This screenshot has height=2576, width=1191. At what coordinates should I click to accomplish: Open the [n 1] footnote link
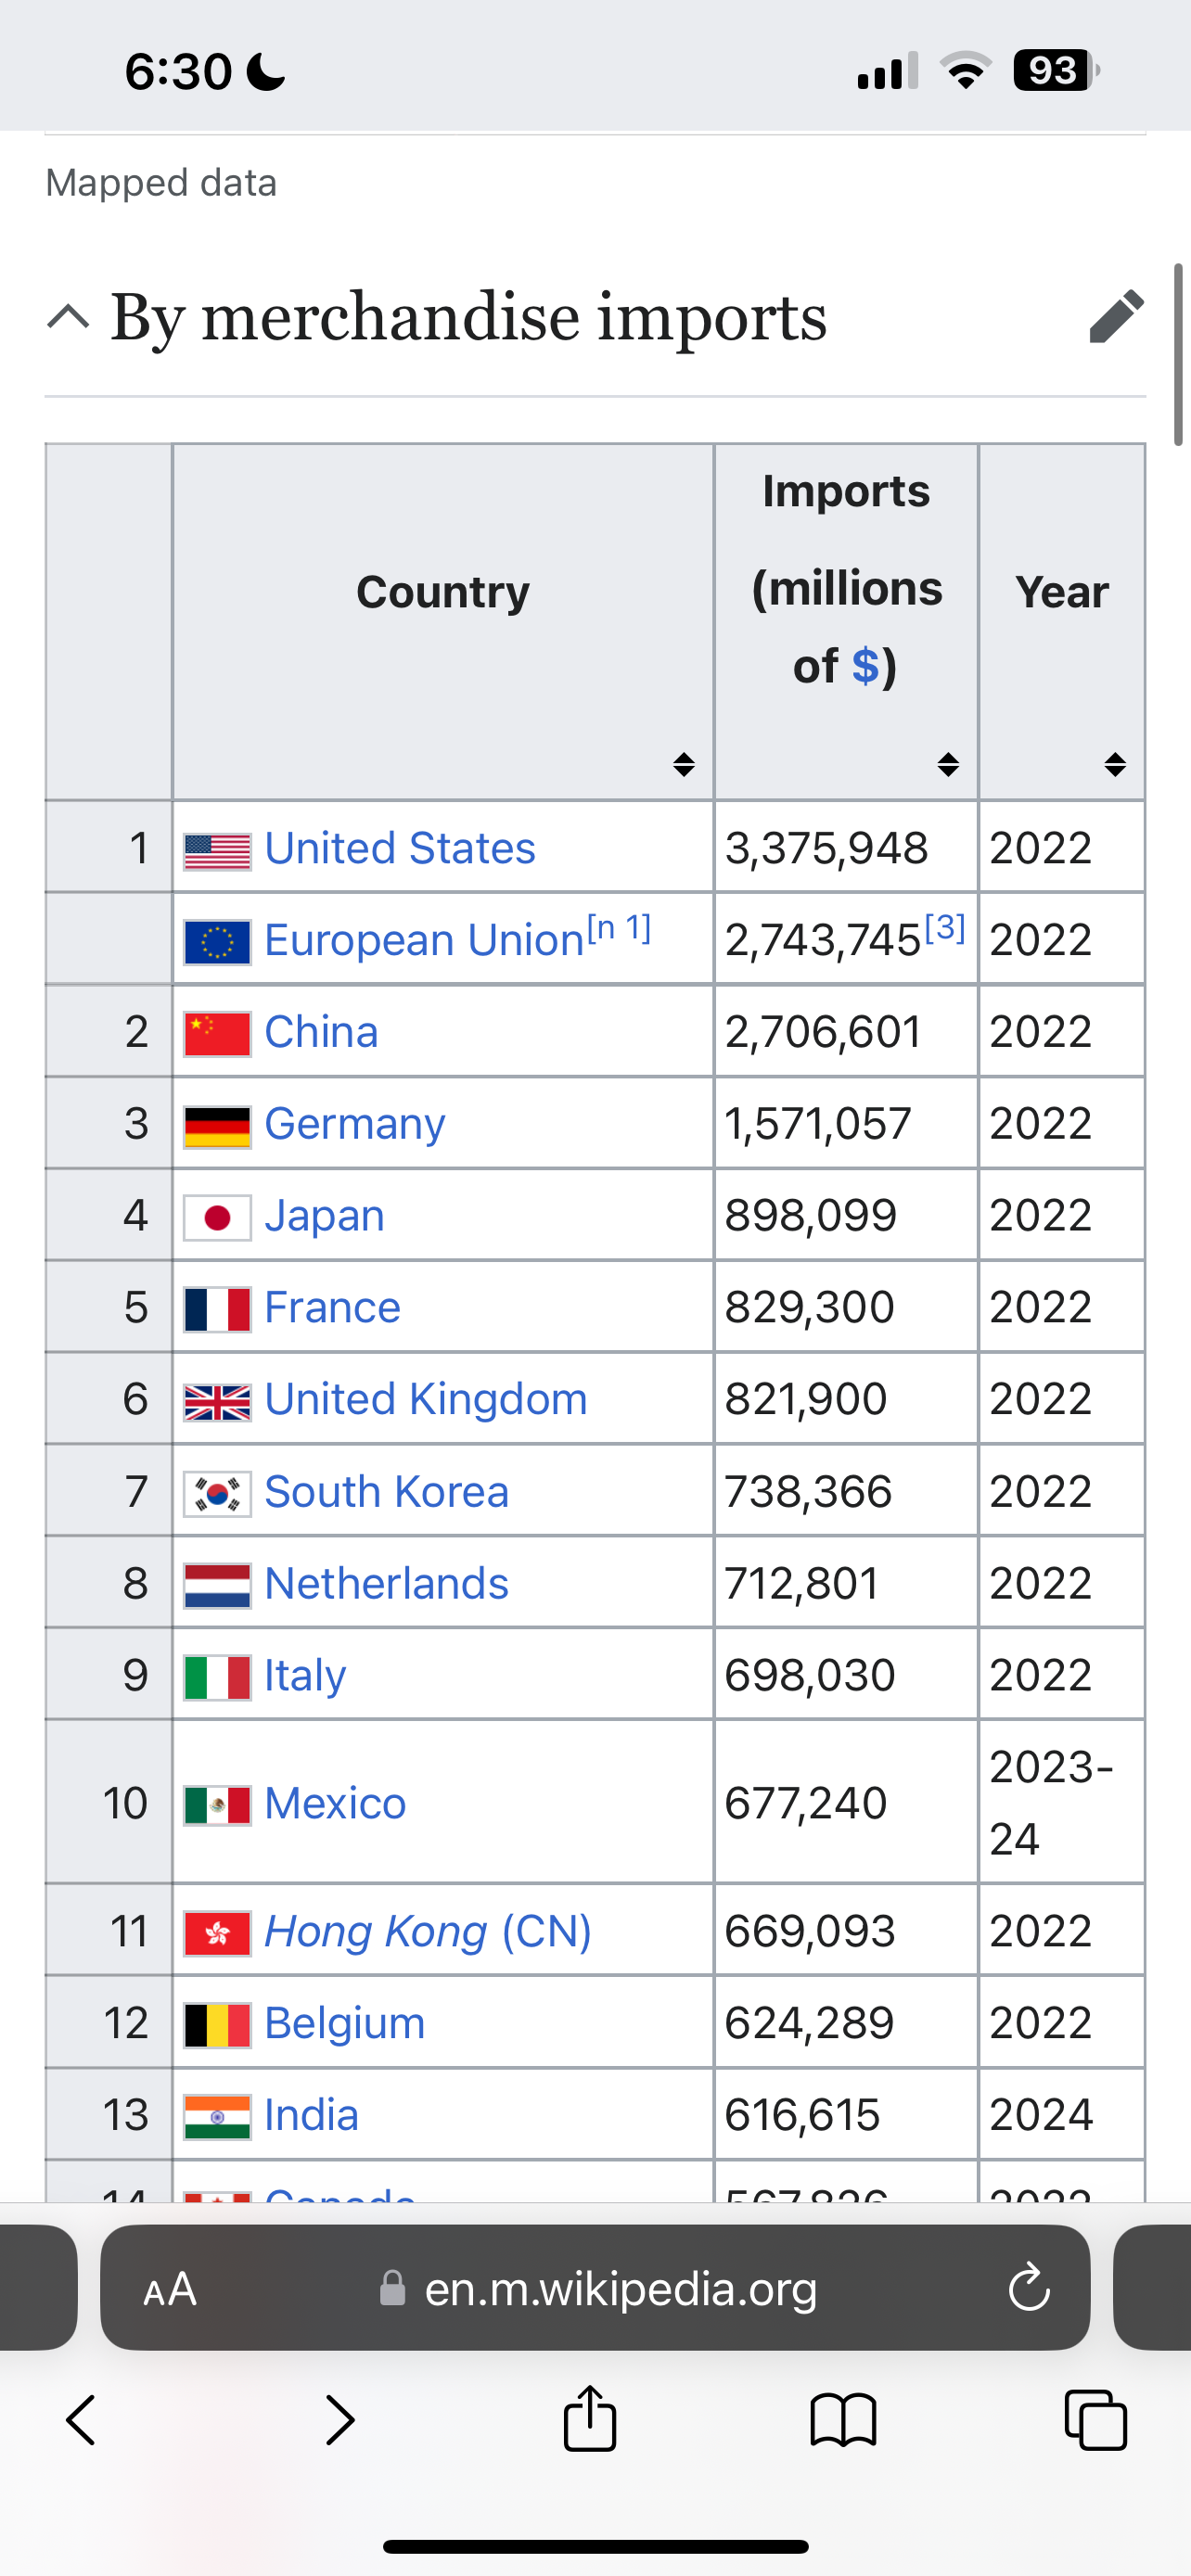point(620,928)
